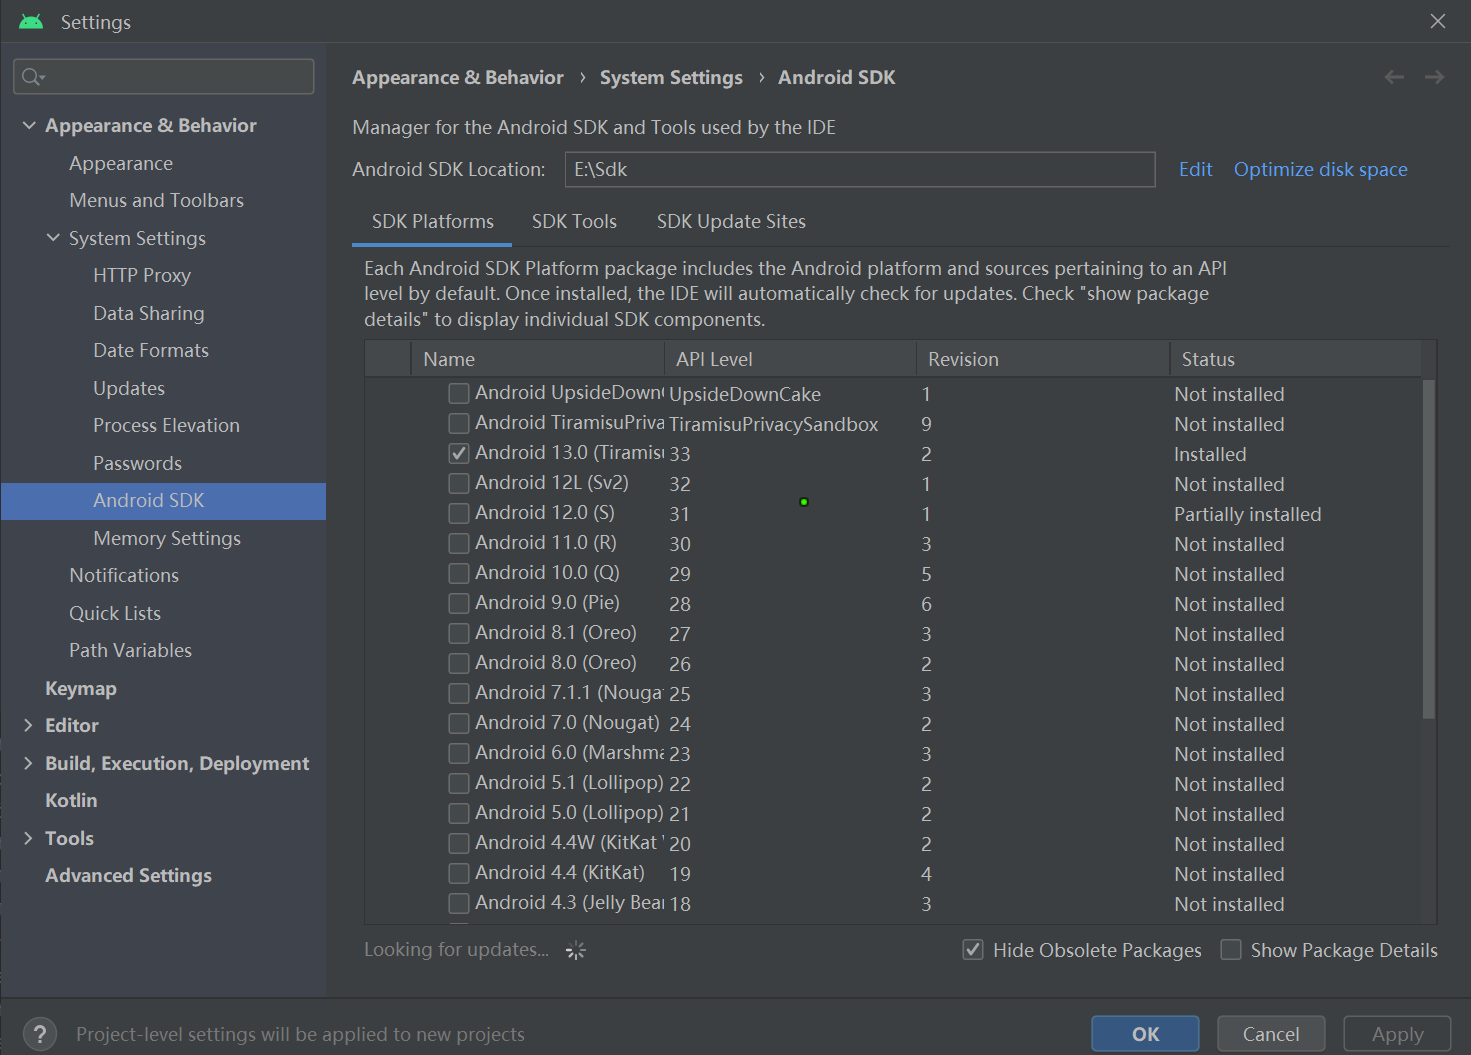
Task: Close the Settings dialog window
Action: 1438,21
